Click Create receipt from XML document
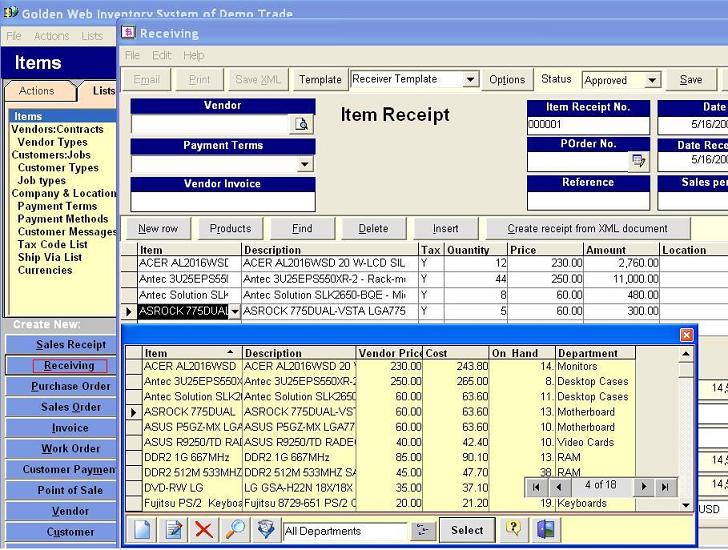This screenshot has height=550, width=728. click(x=588, y=228)
